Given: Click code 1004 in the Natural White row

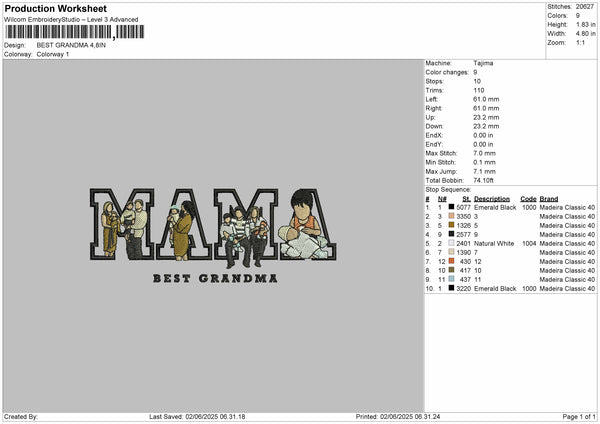Looking at the screenshot, I should [529, 243].
